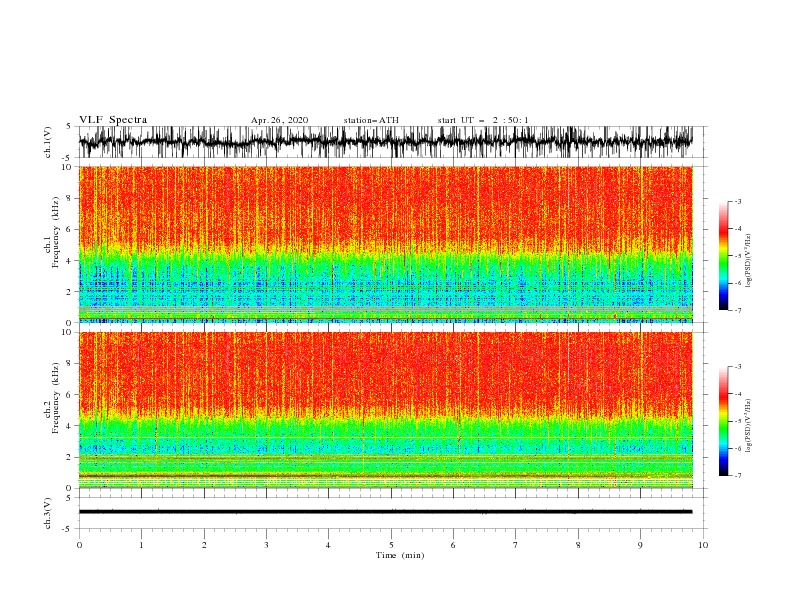Click the "8" tick on ch.1 frequency axis

pos(69,198)
